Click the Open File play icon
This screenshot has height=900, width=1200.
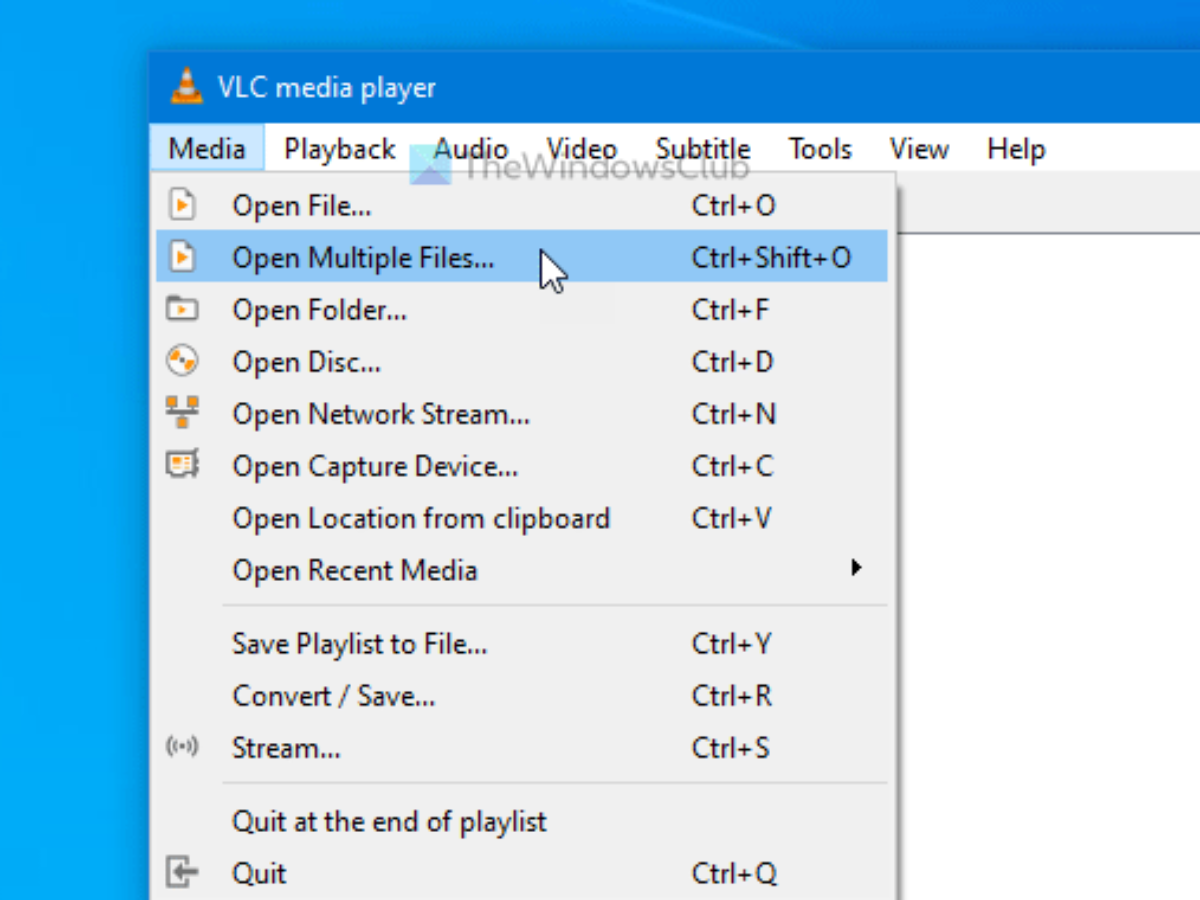click(x=182, y=206)
